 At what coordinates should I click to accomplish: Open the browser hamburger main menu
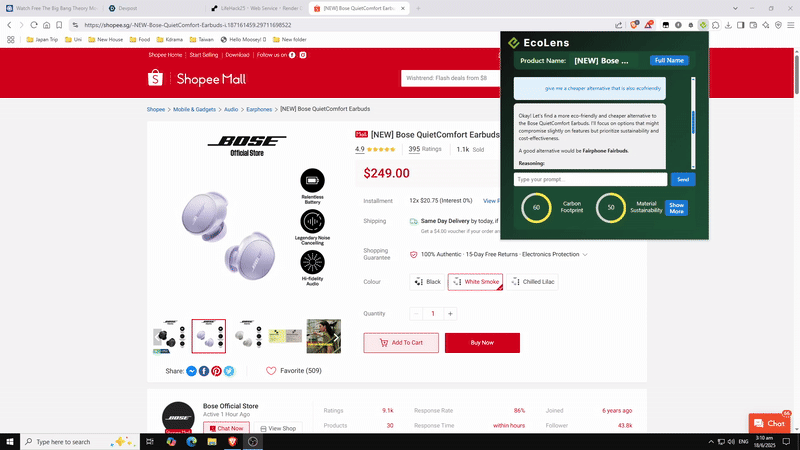[791, 25]
